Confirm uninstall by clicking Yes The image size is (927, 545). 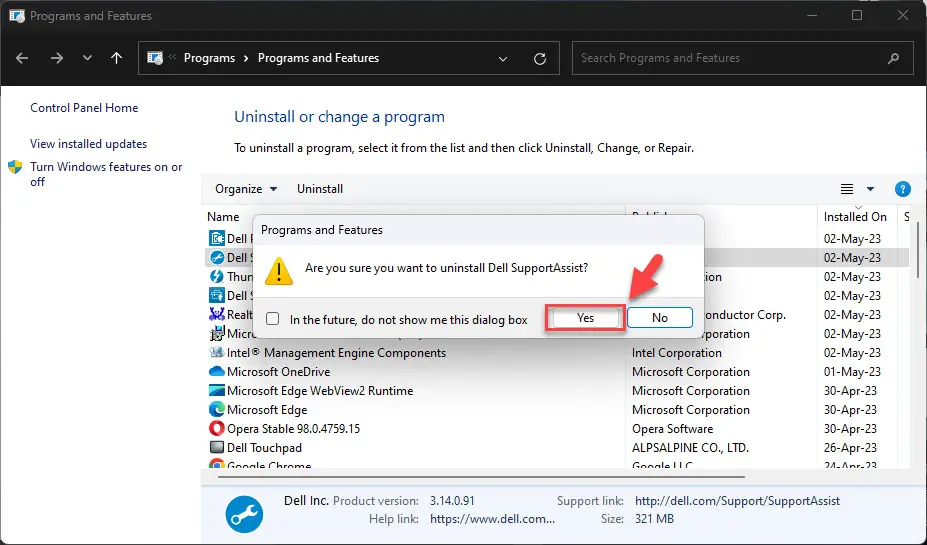(x=585, y=317)
